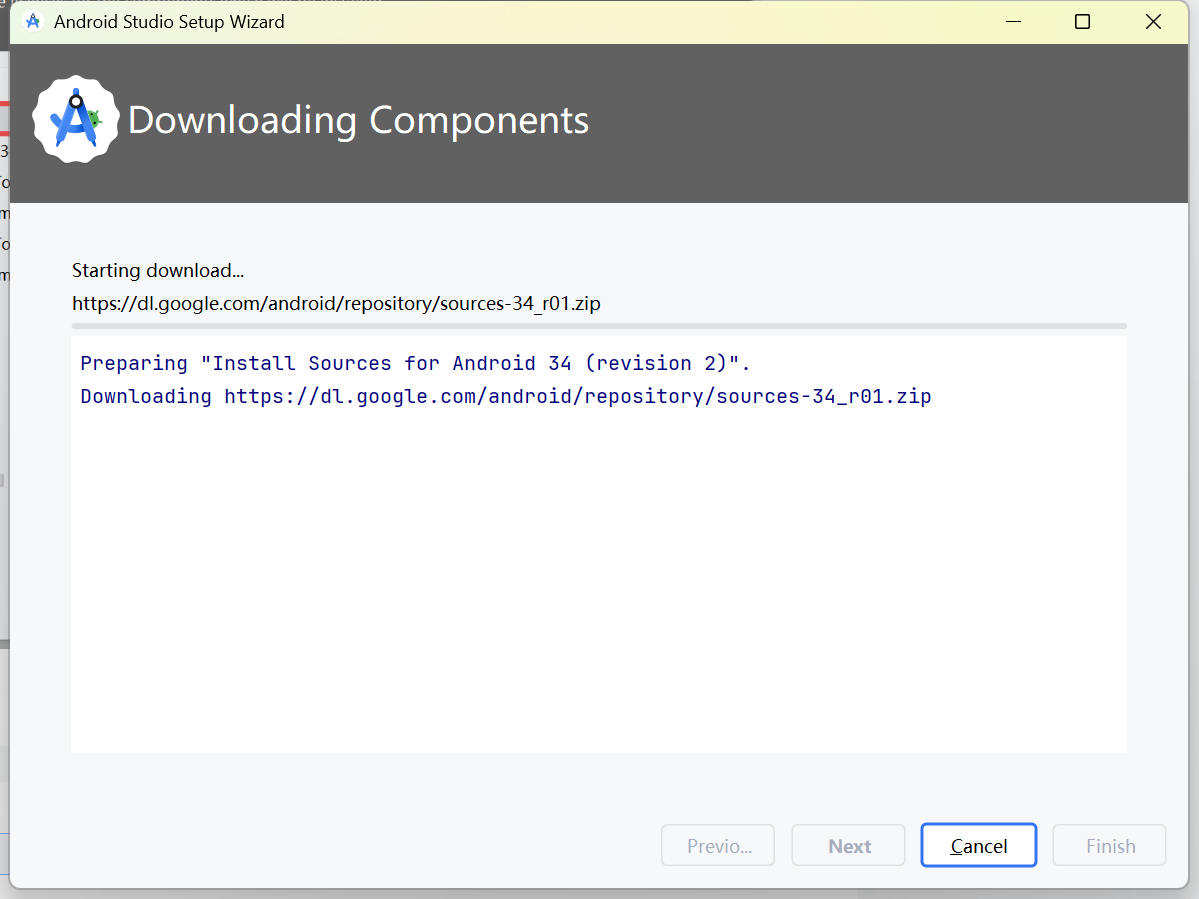Click the disabled Finish button
This screenshot has width=1199, height=899.
pos(1110,845)
